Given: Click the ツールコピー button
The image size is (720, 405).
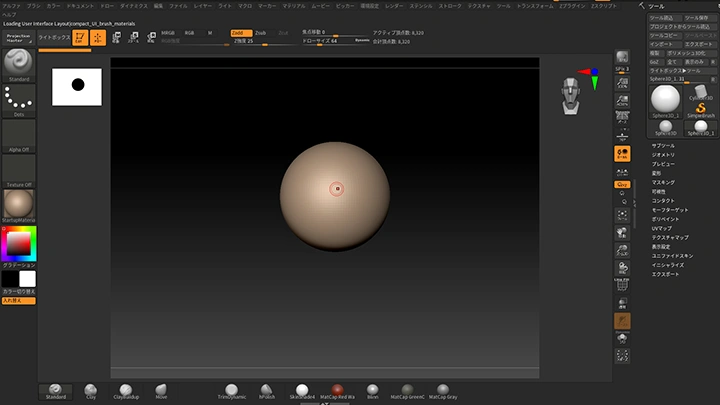Looking at the screenshot, I should pyautogui.click(x=664, y=35).
